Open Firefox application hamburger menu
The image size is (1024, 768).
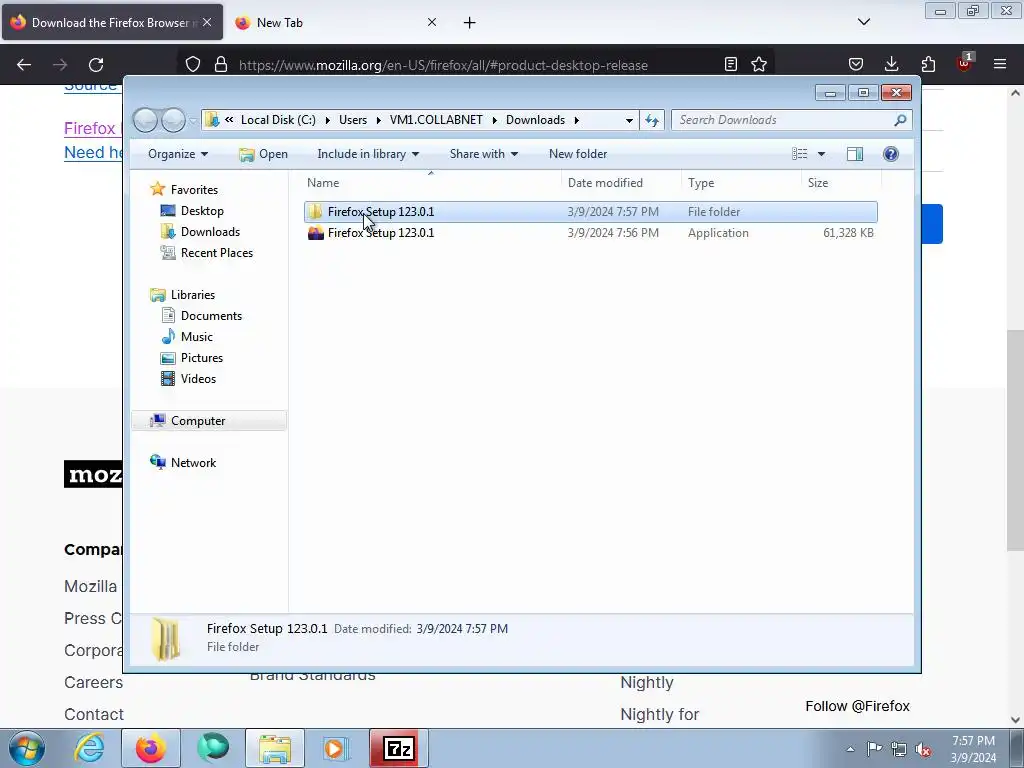[1000, 64]
